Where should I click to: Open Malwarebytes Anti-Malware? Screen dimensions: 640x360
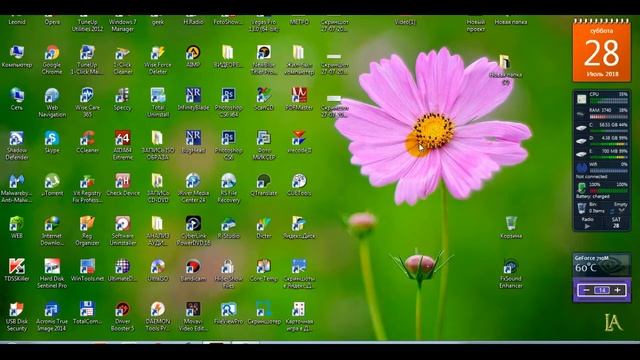(x=17, y=188)
